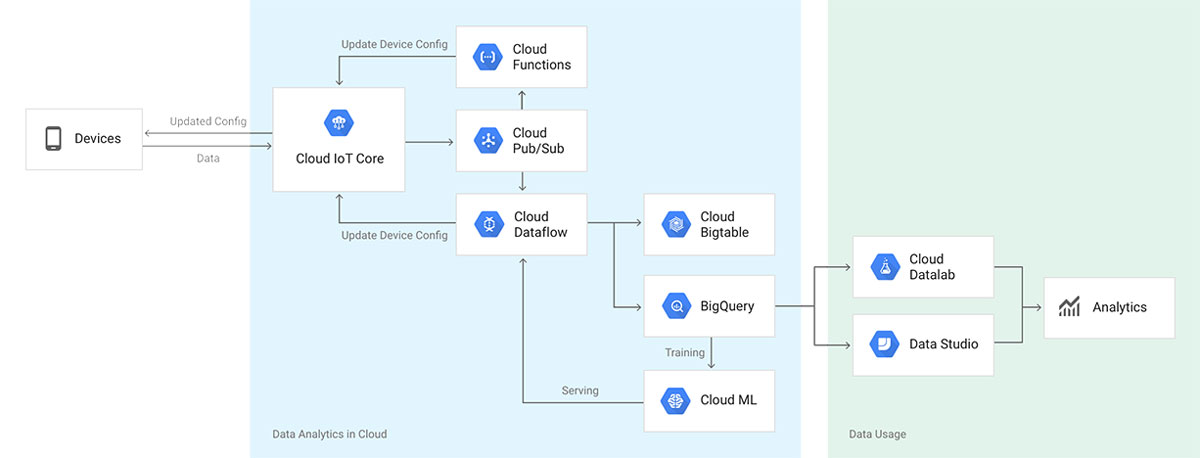The image size is (1200, 458).
Task: Click the Cloud Functions hexagon icon
Action: (489, 57)
